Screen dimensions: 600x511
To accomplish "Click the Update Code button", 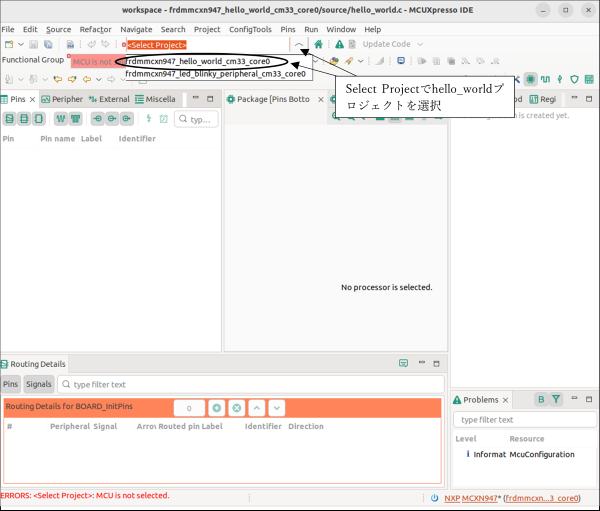I will [x=386, y=45].
